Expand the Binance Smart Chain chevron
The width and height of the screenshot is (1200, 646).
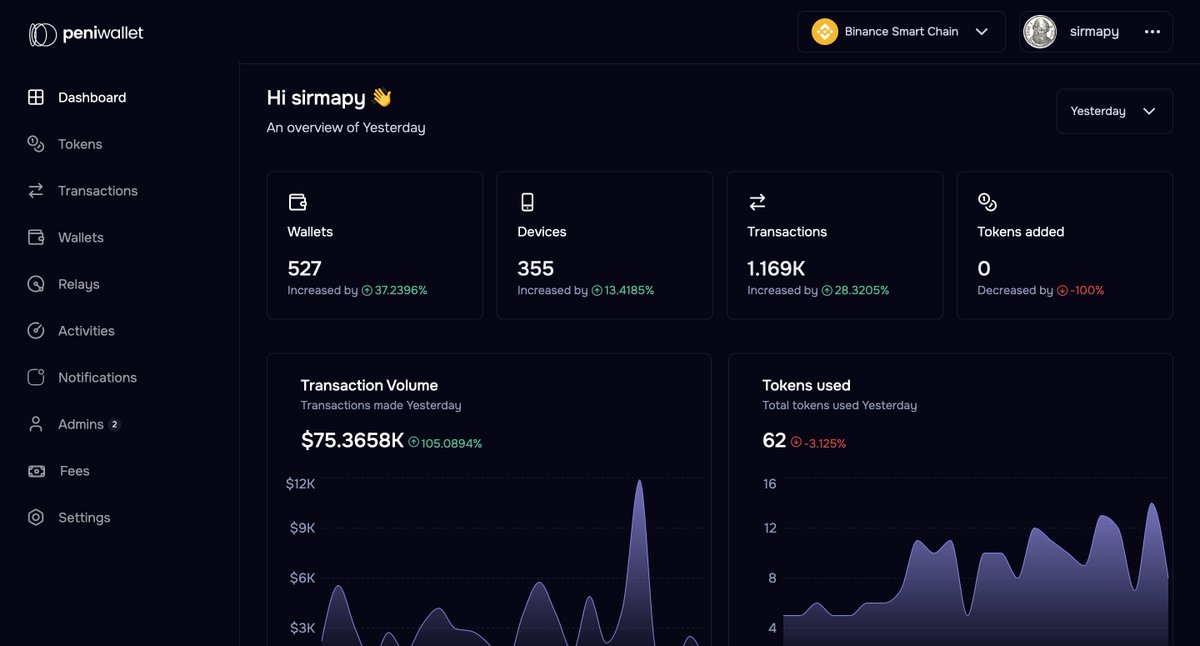coord(982,32)
